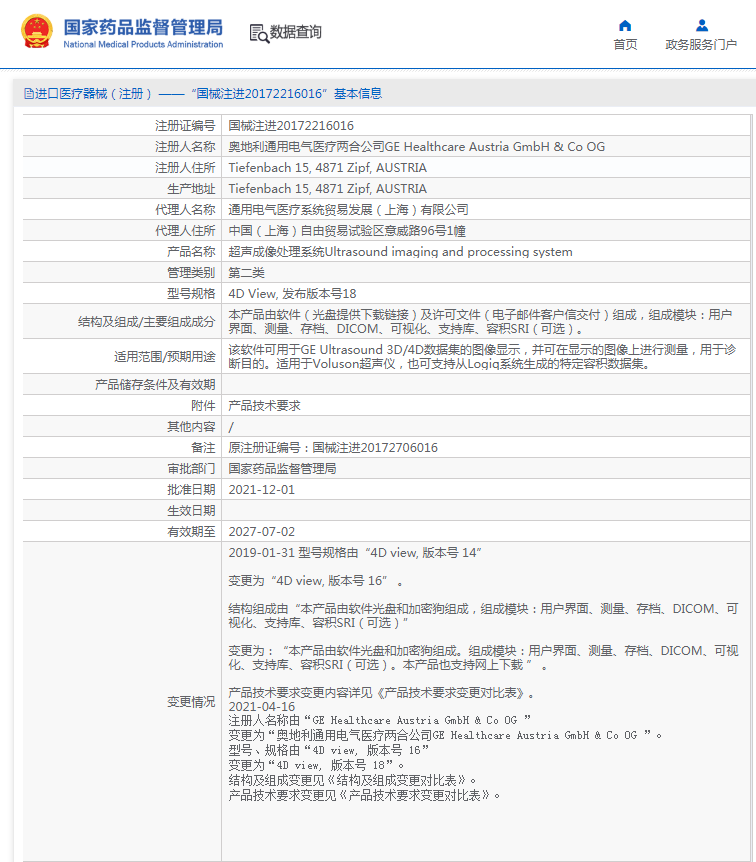Click the 结构及组成 description text
The height and width of the screenshot is (862, 756).
click(480, 322)
